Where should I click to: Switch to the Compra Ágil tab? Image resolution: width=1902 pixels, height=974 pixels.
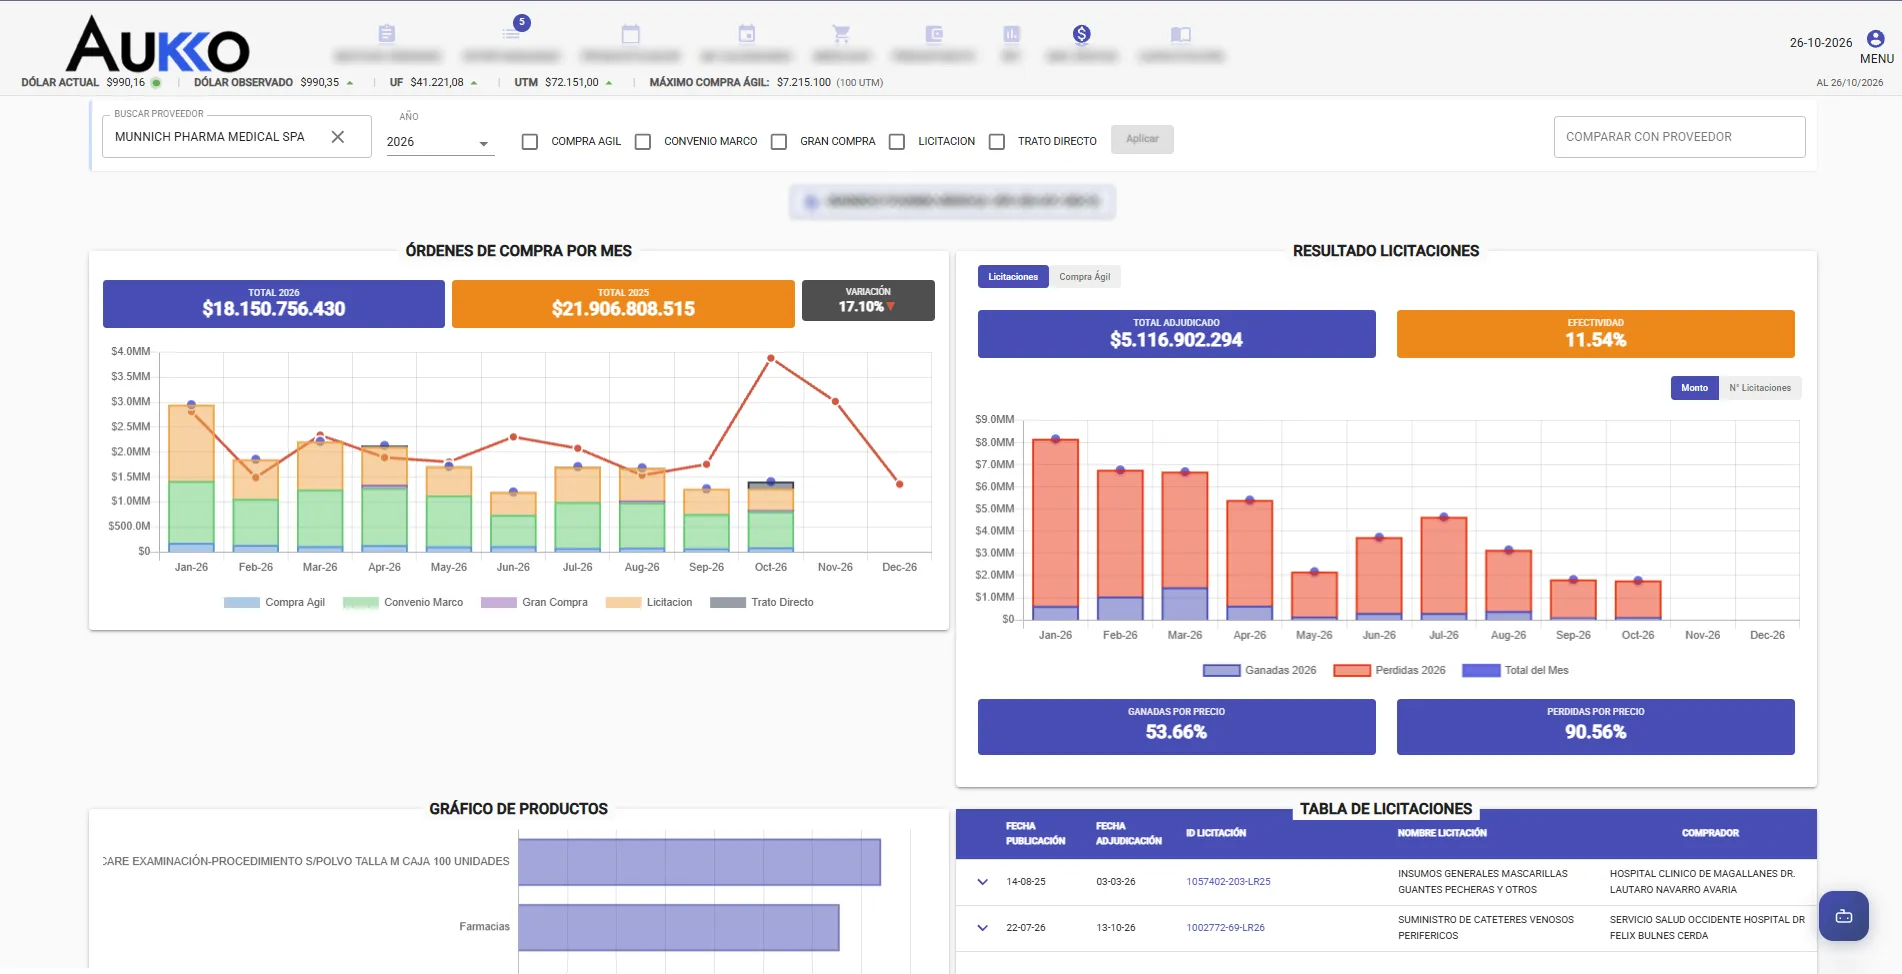pos(1085,277)
